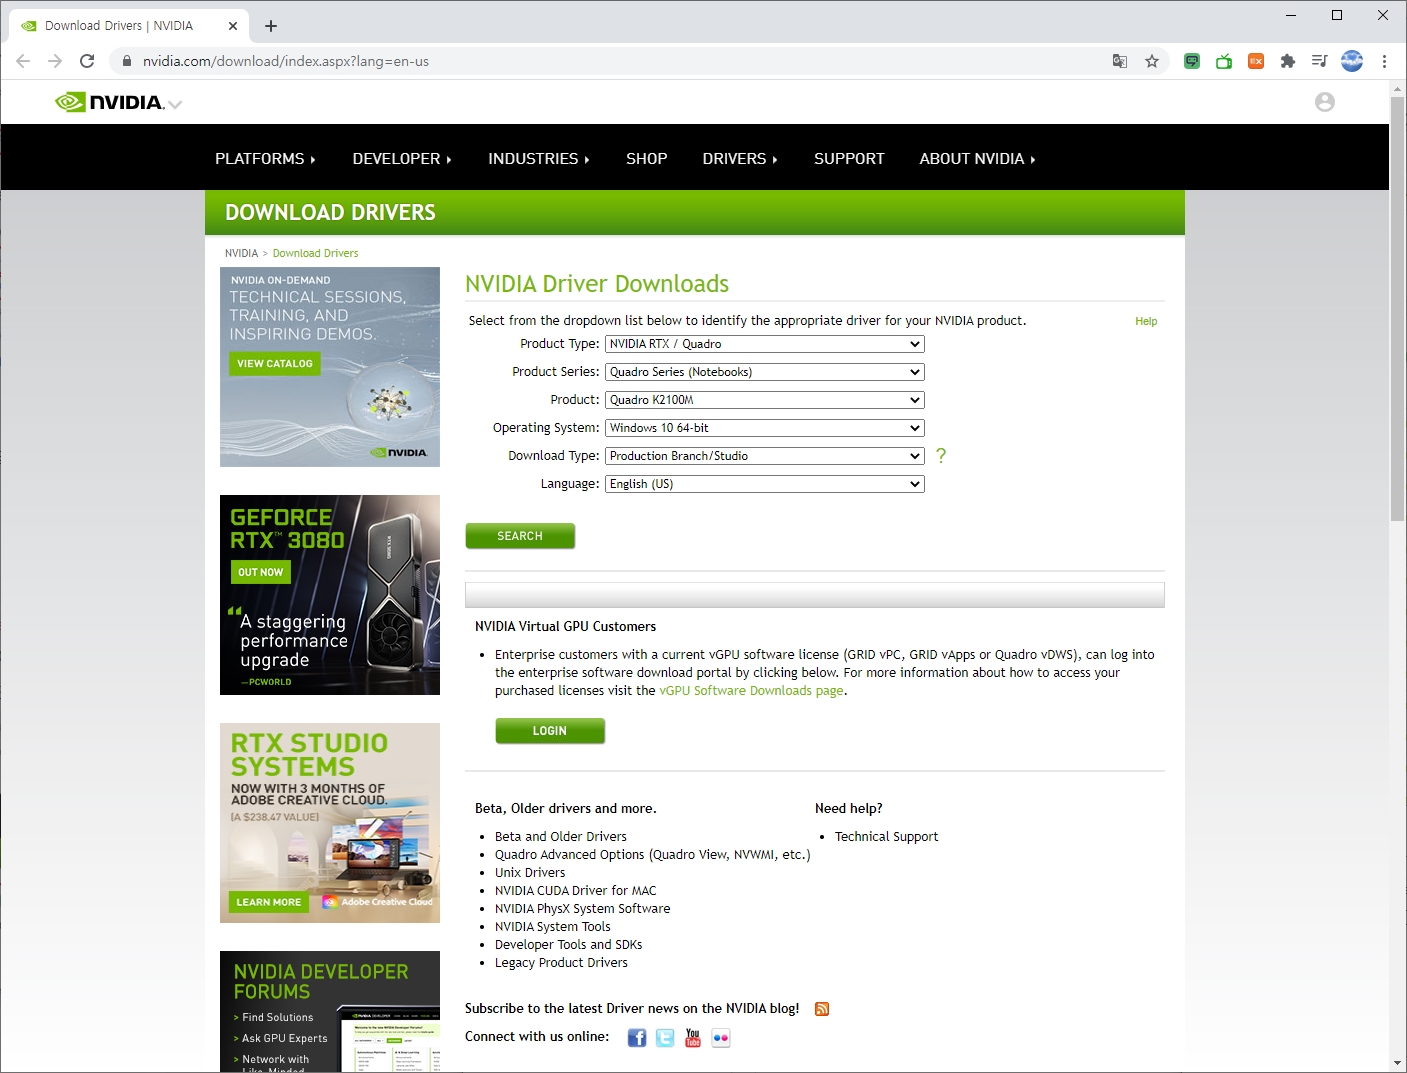The image size is (1407, 1073).
Task: Open NVIDIA Flickr icon
Action: coord(721,1038)
